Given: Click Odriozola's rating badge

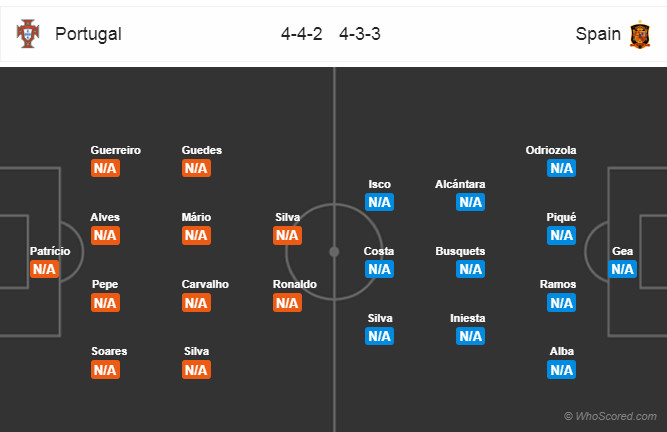Looking at the screenshot, I should [x=561, y=168].
